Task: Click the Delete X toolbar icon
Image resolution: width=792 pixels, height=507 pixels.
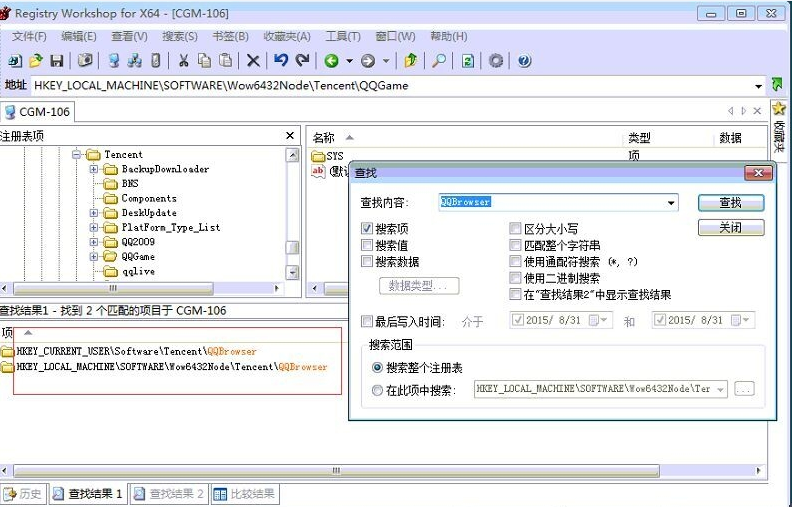Action: pos(253,61)
